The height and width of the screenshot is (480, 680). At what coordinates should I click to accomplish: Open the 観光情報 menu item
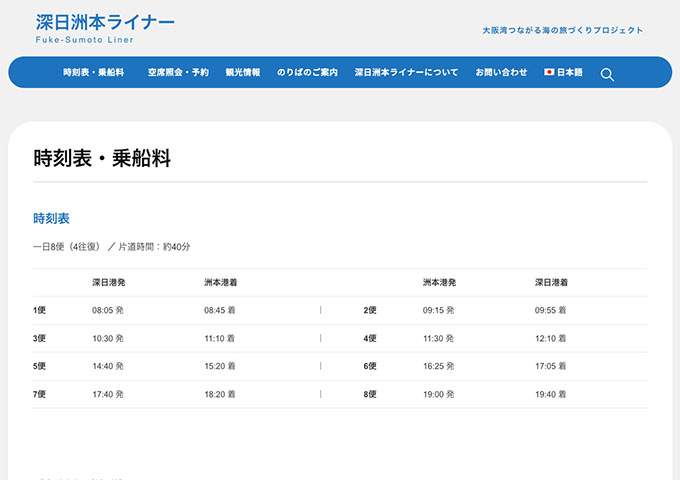(x=243, y=72)
